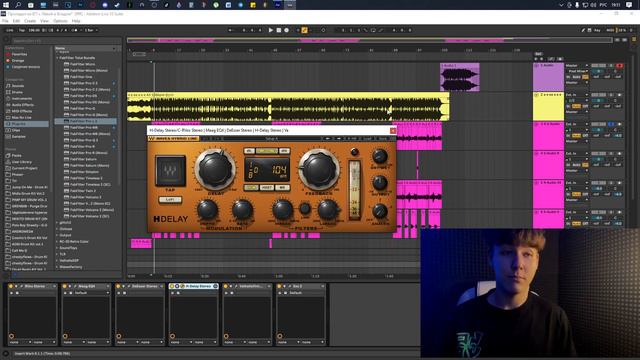Adjust the large FEEDBACK knob

click(x=319, y=169)
